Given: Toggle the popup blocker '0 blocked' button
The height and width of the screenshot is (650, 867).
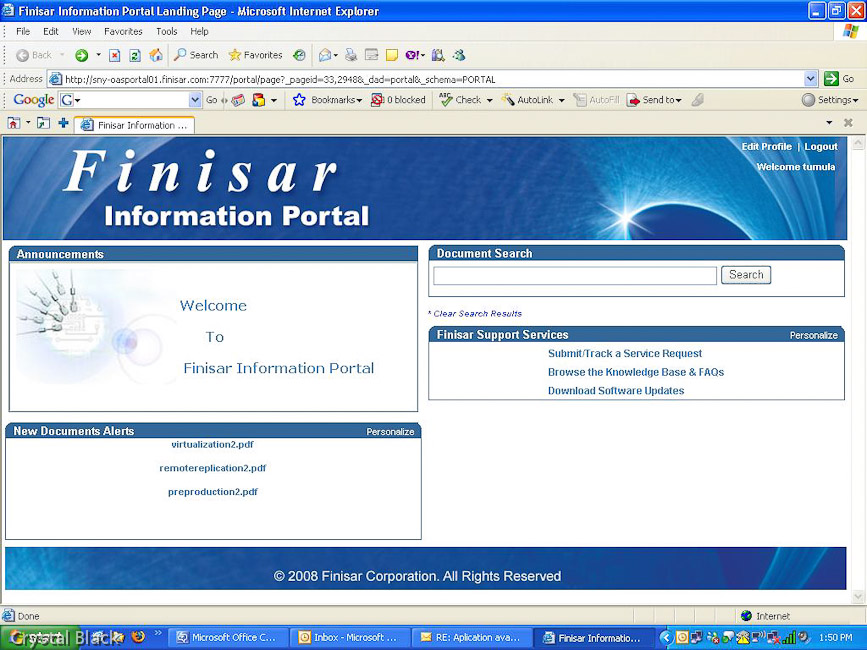Looking at the screenshot, I should tap(398, 100).
